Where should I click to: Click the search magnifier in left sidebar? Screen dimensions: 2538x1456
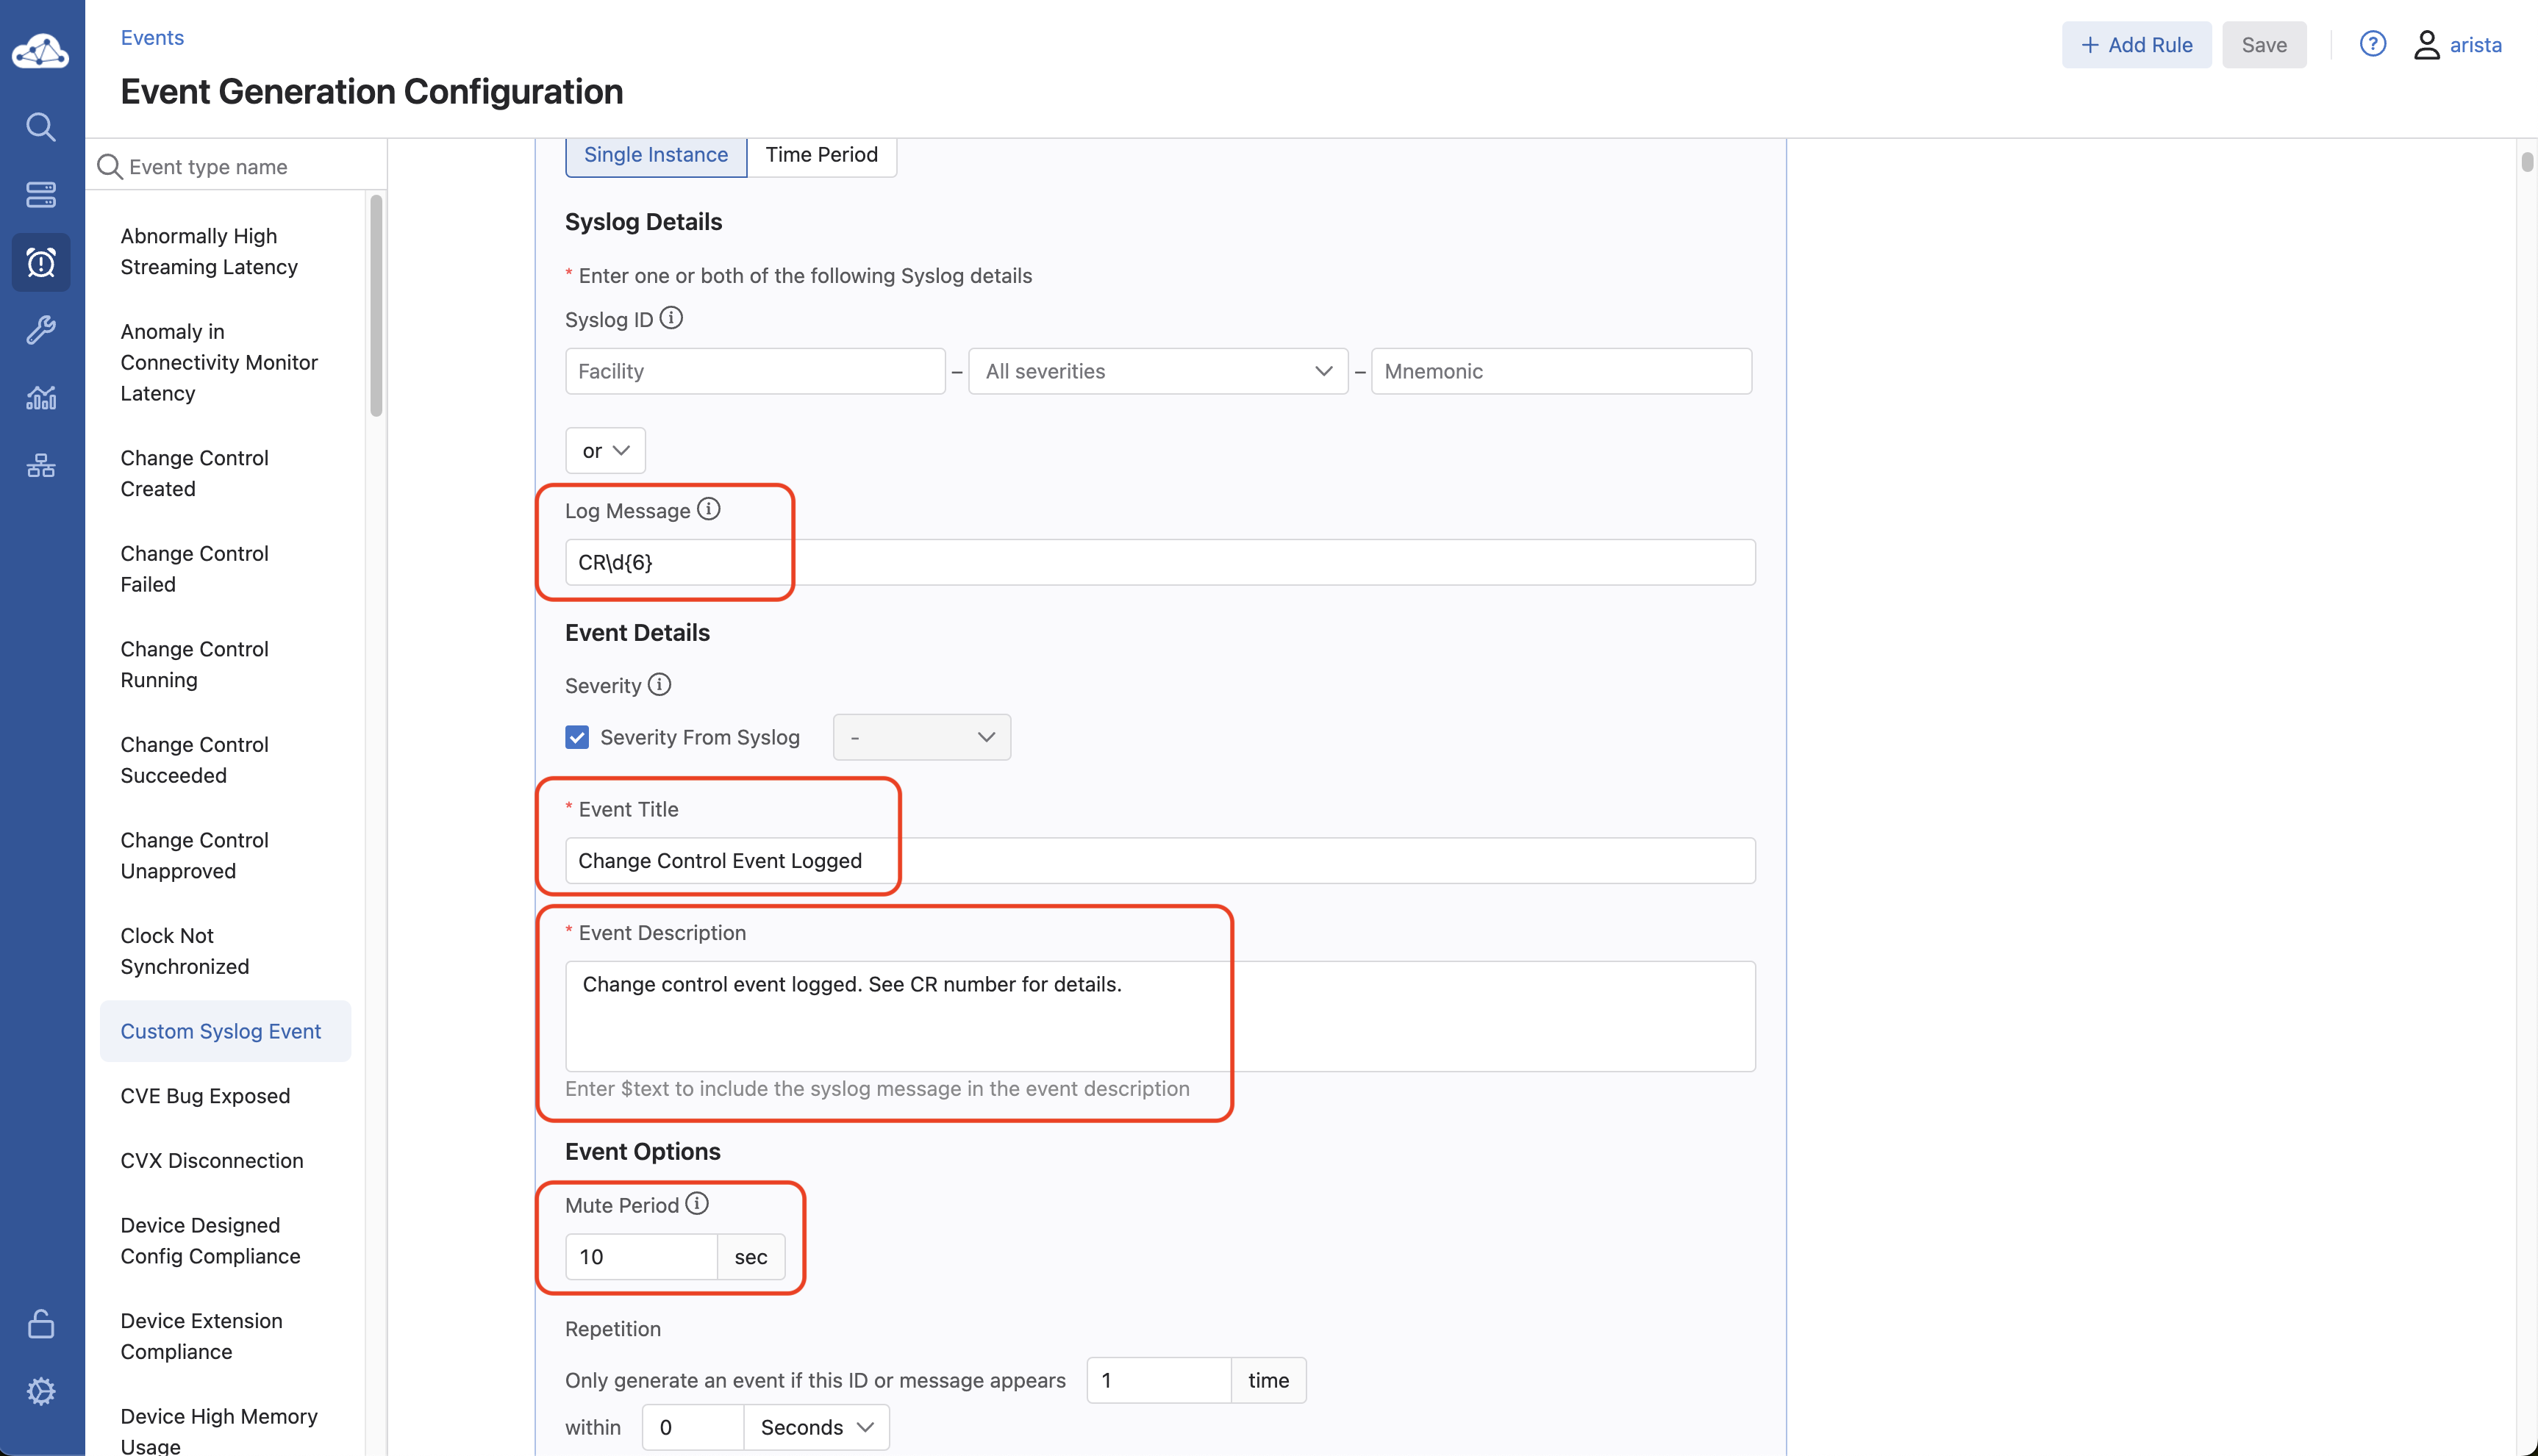tap(40, 127)
